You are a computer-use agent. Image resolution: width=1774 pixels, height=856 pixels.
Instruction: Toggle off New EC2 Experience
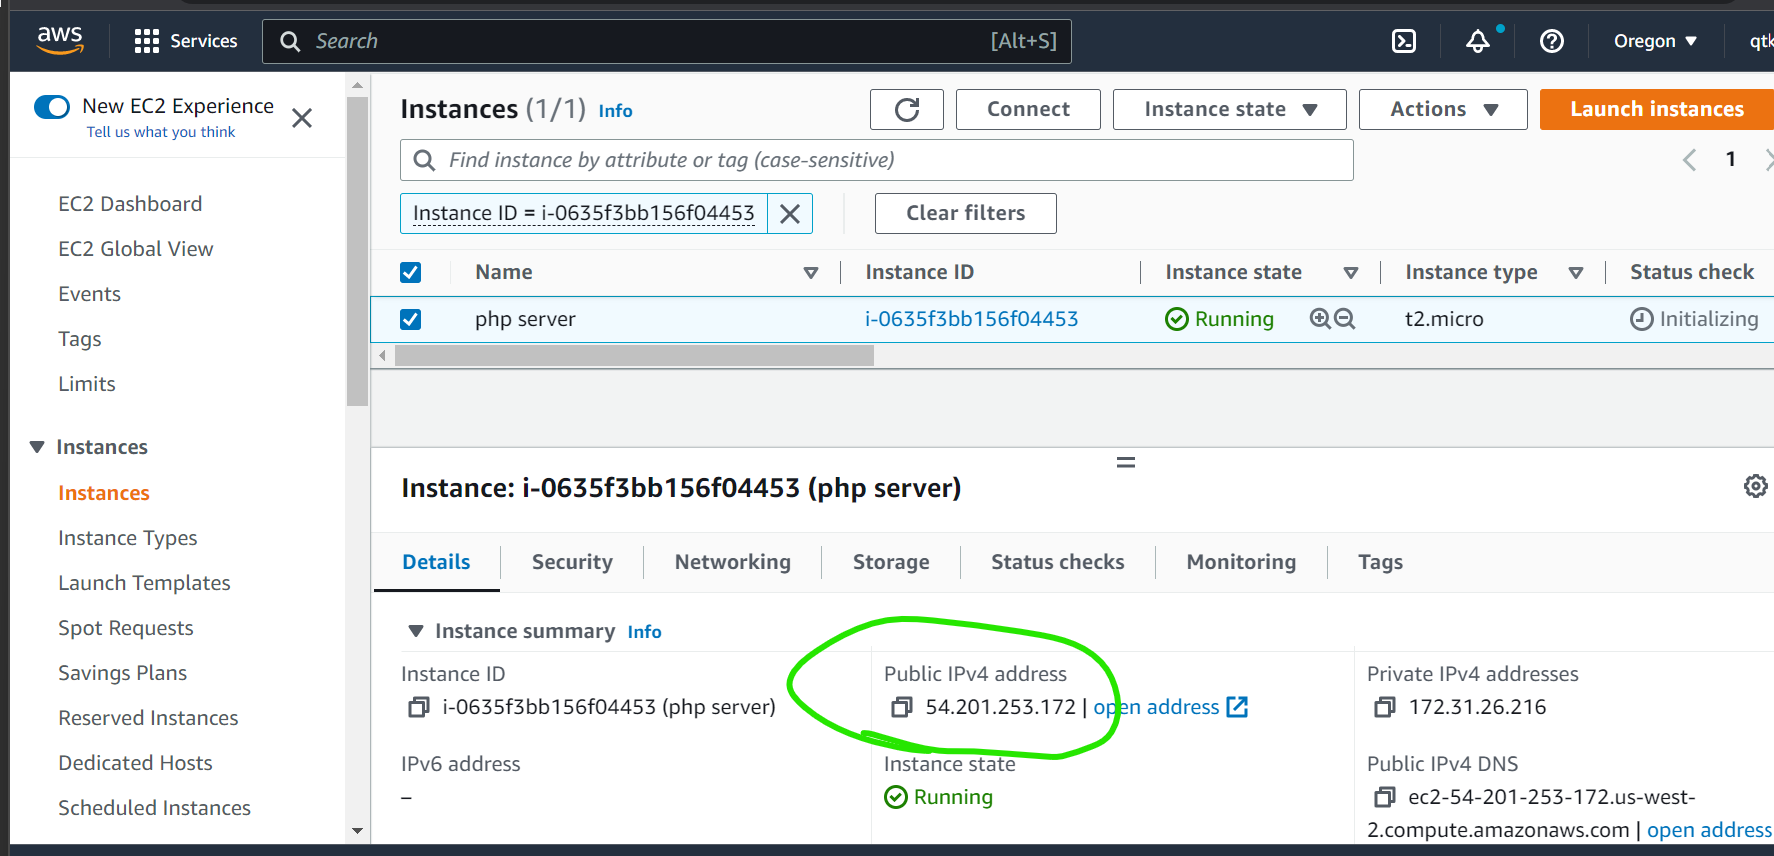(52, 107)
